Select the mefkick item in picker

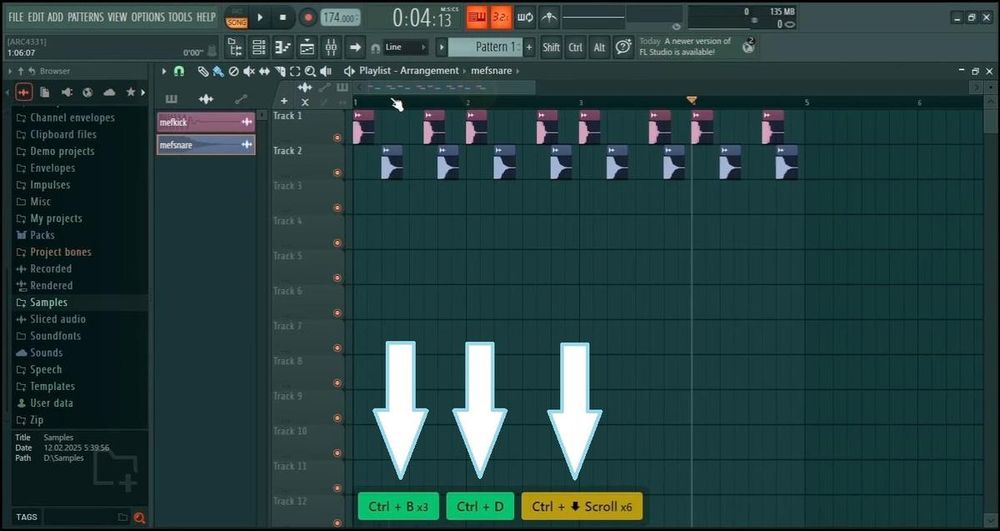206,122
